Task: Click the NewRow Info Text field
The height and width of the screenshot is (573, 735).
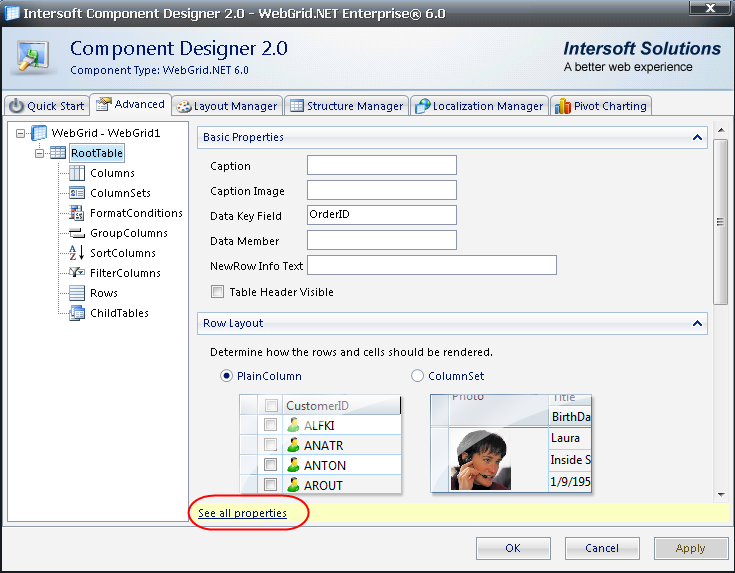Action: coord(432,265)
